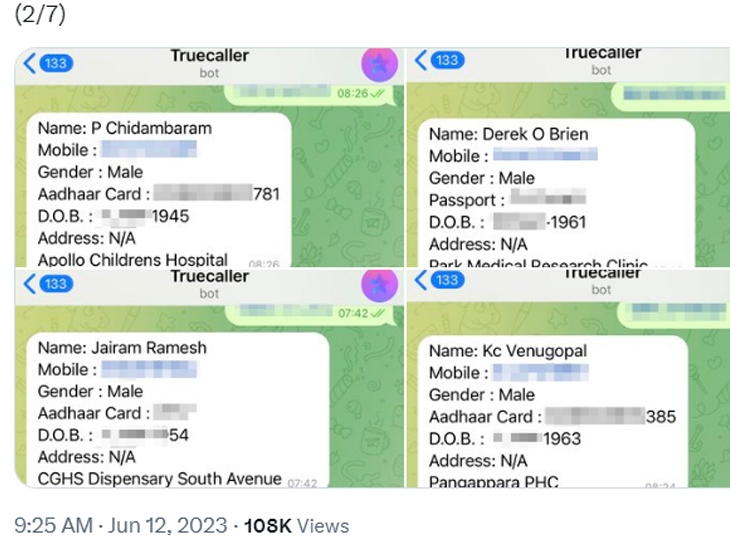Screen dimensions: 730x548
Task: Tap the back chevron above P Chidambaram's details
Action: click(x=29, y=64)
